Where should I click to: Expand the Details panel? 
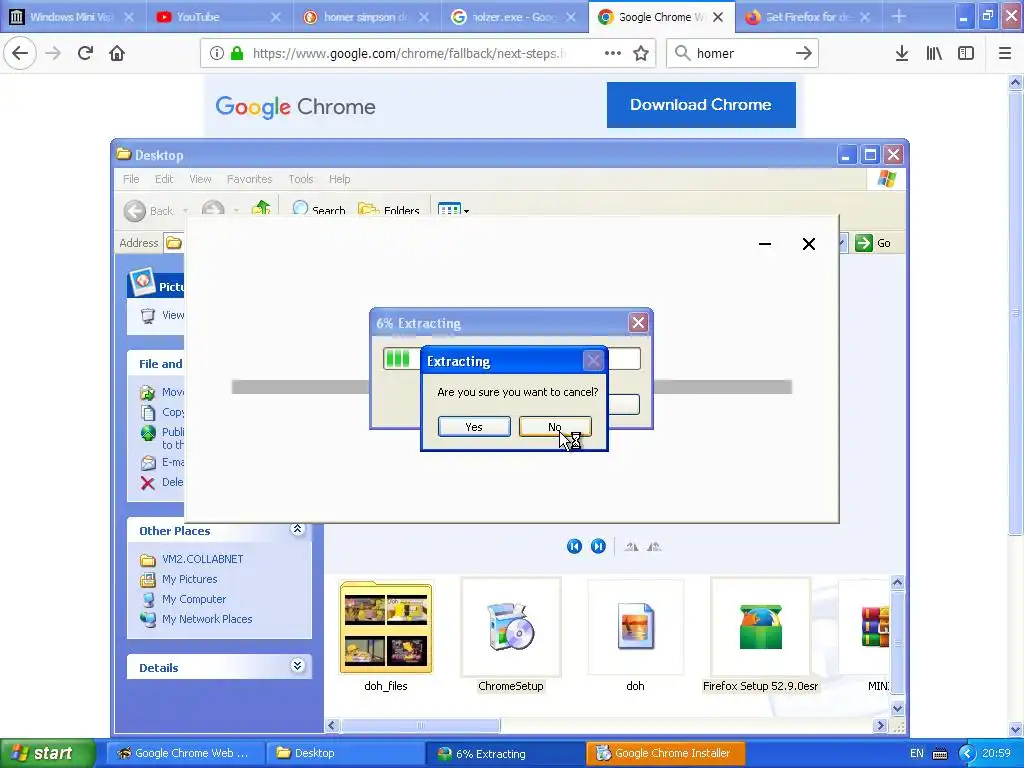click(x=297, y=665)
